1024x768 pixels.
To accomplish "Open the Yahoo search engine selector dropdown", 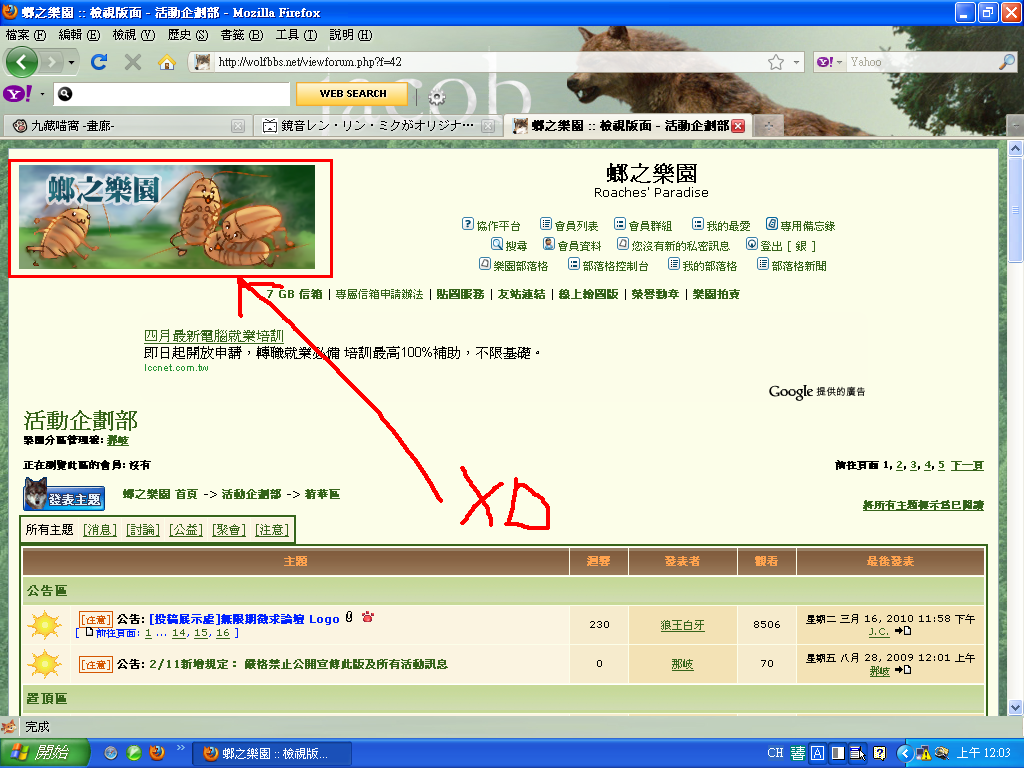I will pos(832,62).
